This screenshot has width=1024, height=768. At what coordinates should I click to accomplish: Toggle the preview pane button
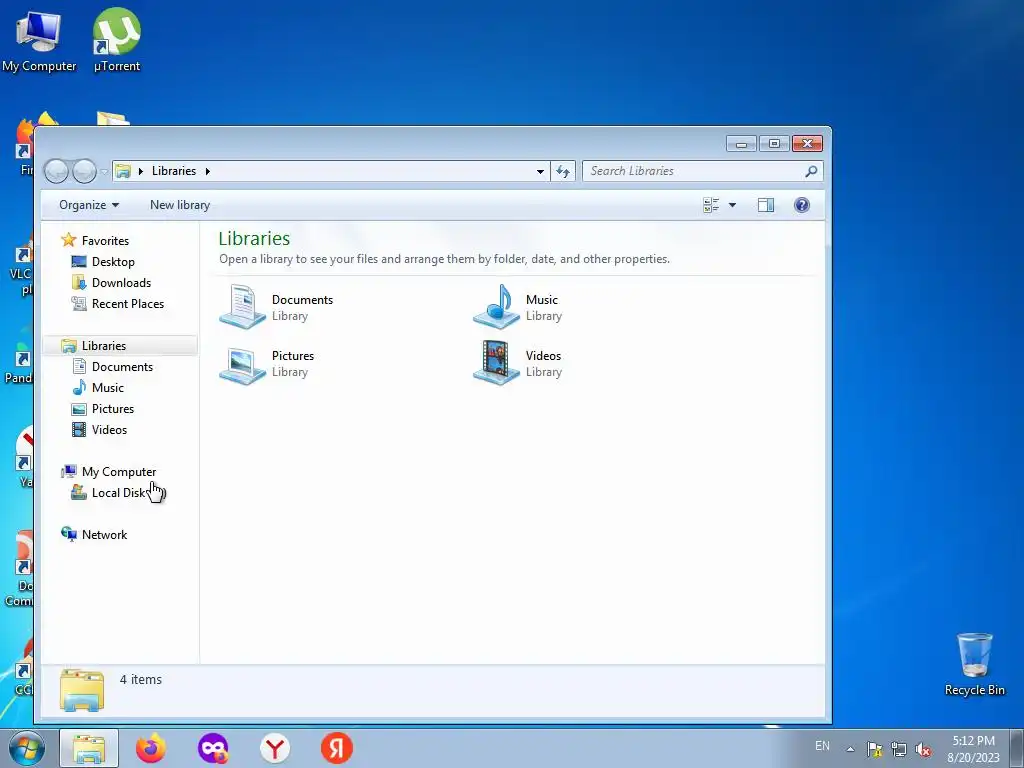765,205
